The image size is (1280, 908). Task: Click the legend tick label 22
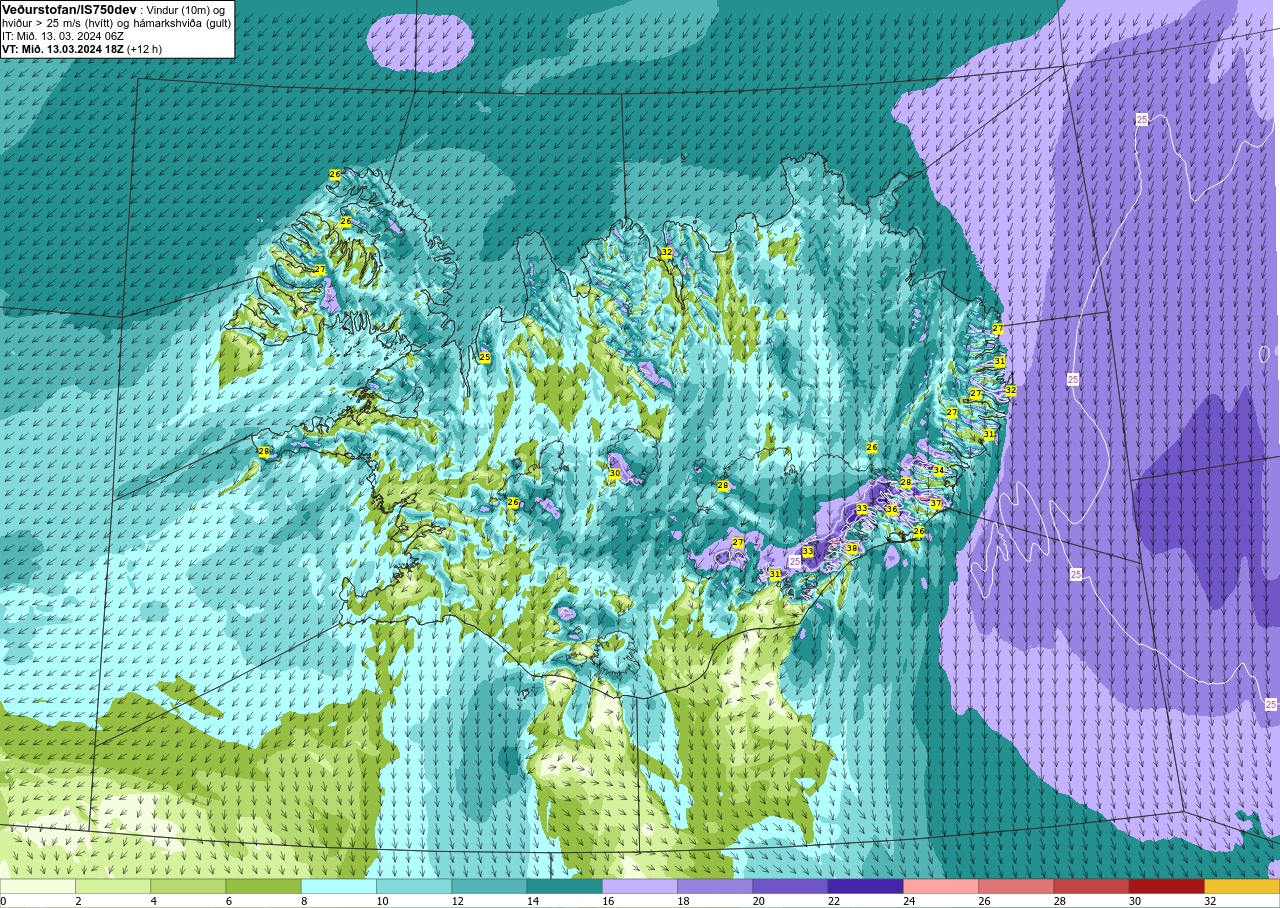coord(833,901)
